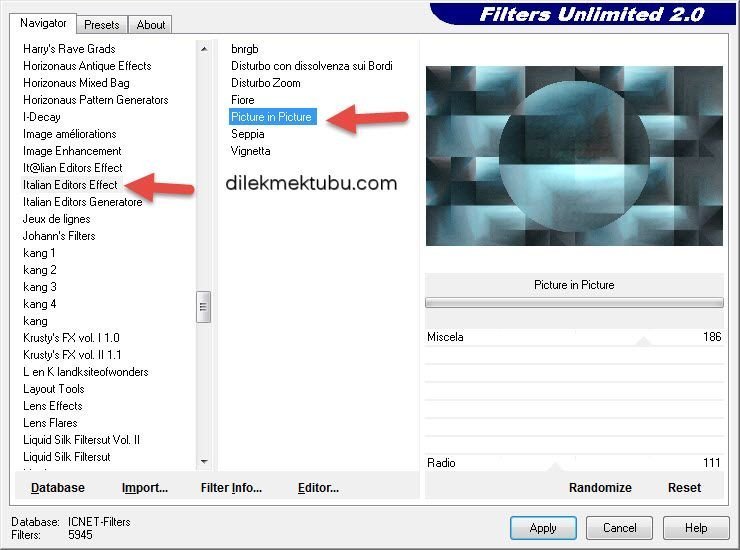
Task: Click Randomize to shuffle filter settings
Action: [x=600, y=488]
